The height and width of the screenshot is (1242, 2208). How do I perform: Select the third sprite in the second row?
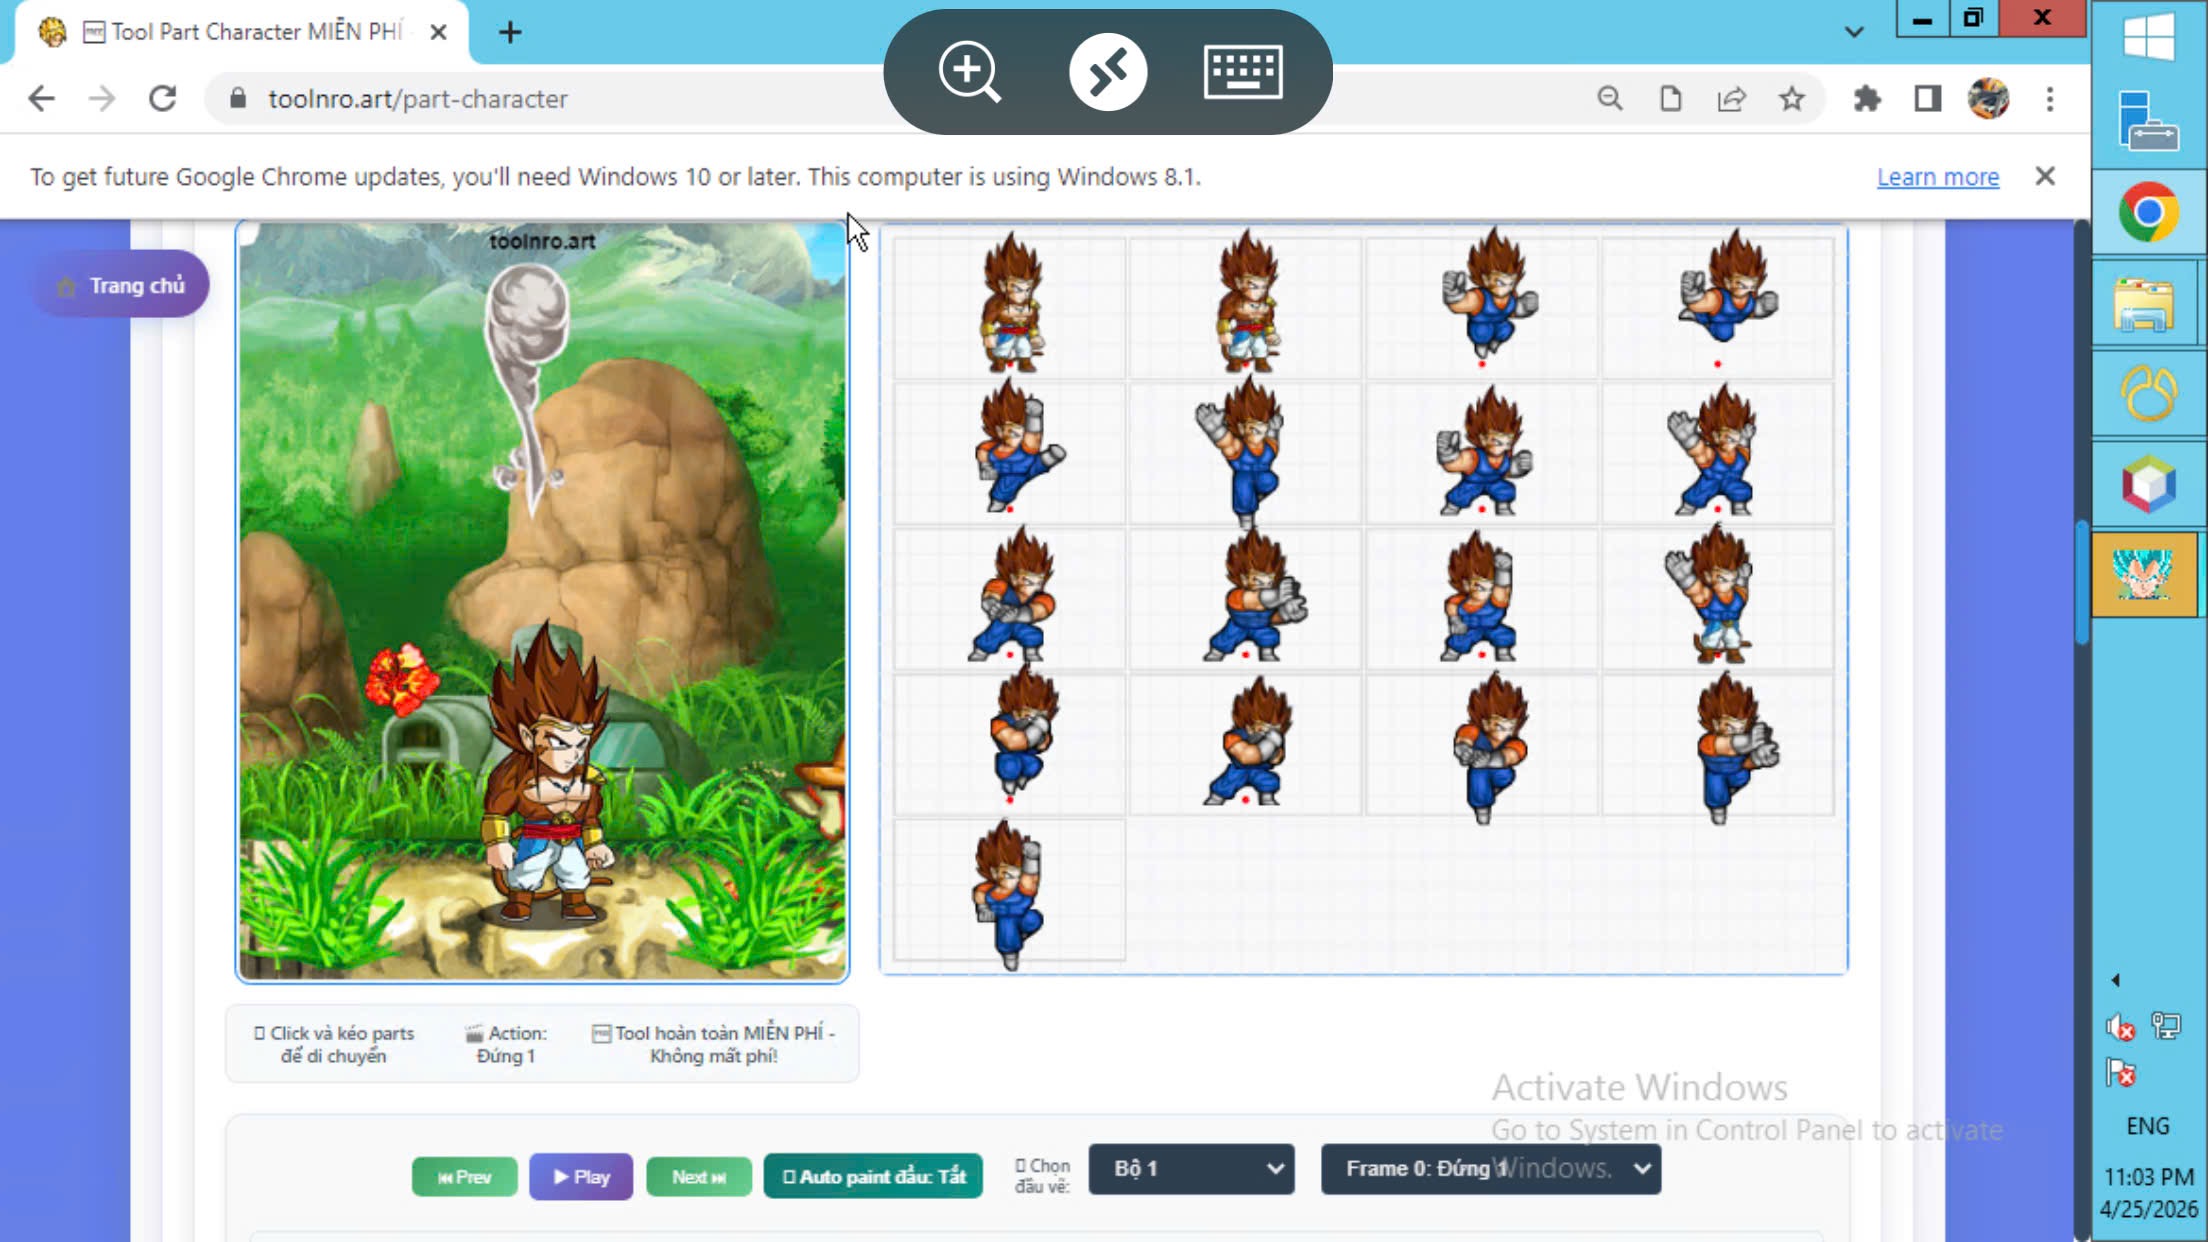coord(1483,452)
